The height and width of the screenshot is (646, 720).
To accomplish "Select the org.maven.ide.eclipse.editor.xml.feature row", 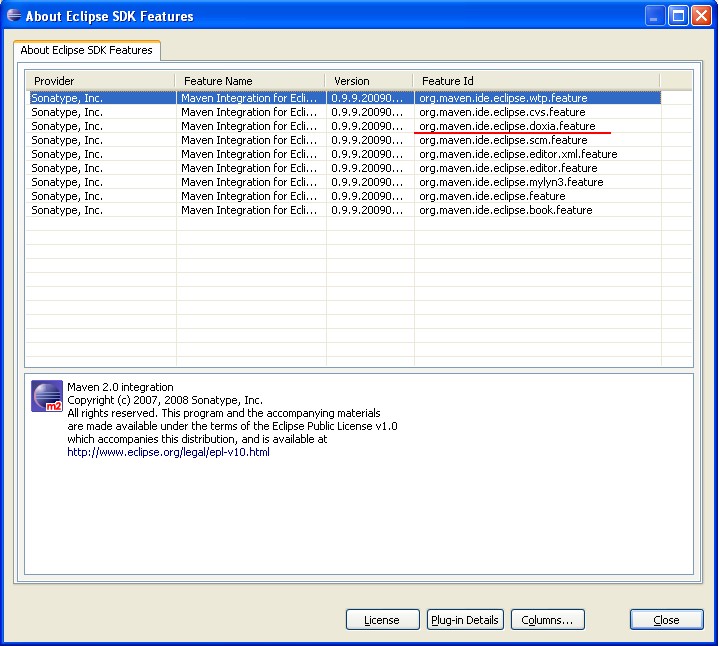I will click(x=344, y=154).
